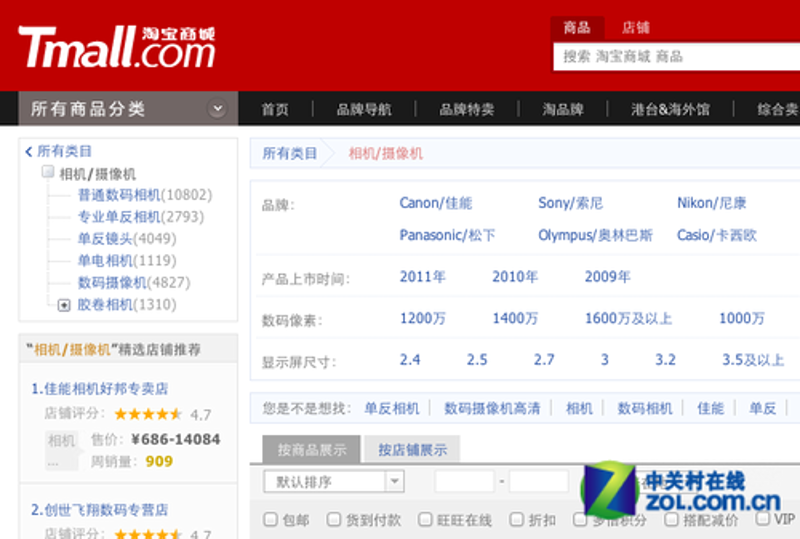800x539 pixels.
Task: Click the minimum price input box
Action: (464, 481)
